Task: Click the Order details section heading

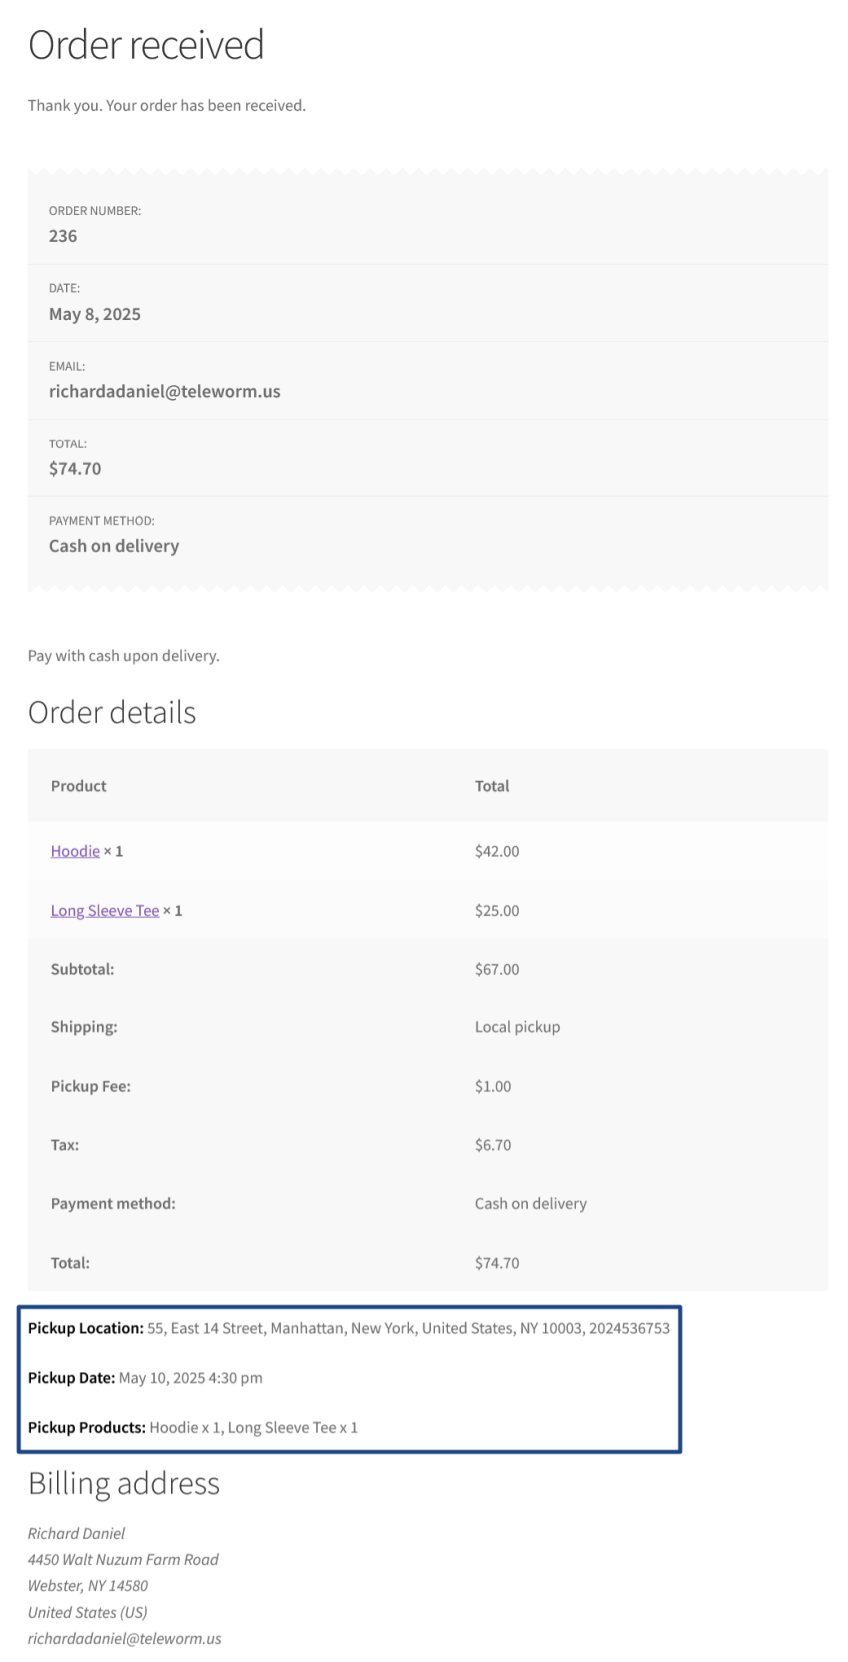Action: click(112, 712)
